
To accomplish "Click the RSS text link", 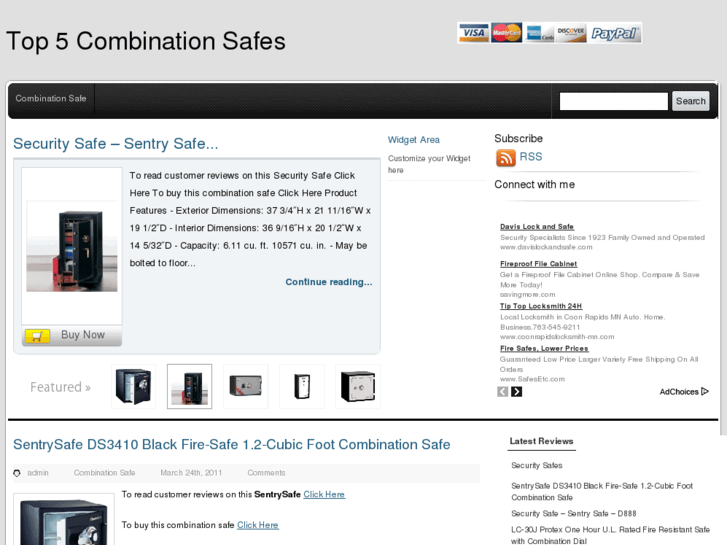I will pyautogui.click(x=531, y=157).
